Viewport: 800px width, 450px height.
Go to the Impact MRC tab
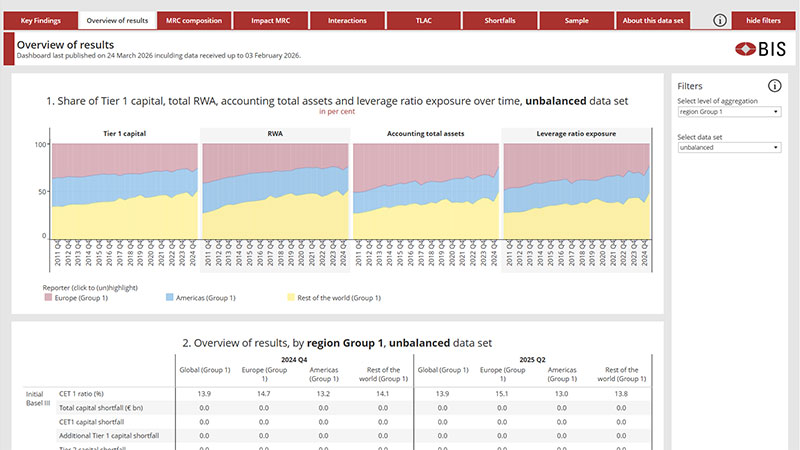tap(270, 20)
